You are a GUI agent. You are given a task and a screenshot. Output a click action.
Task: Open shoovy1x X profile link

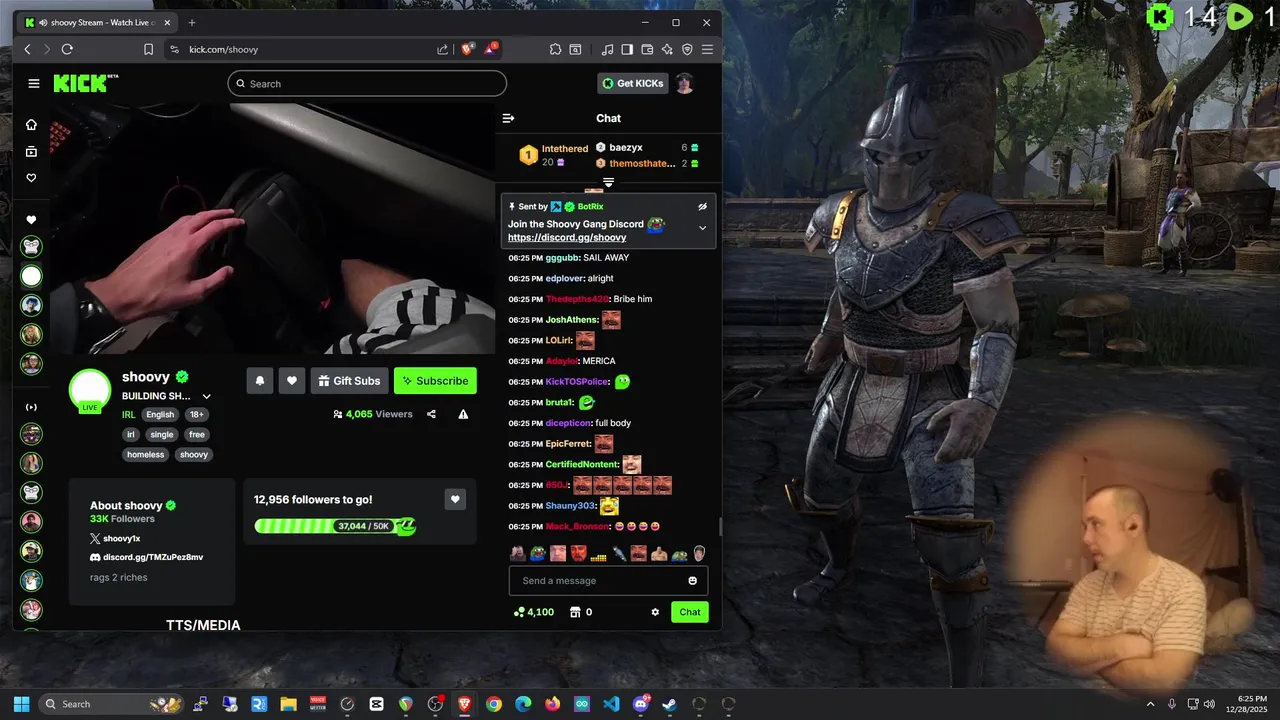point(115,538)
